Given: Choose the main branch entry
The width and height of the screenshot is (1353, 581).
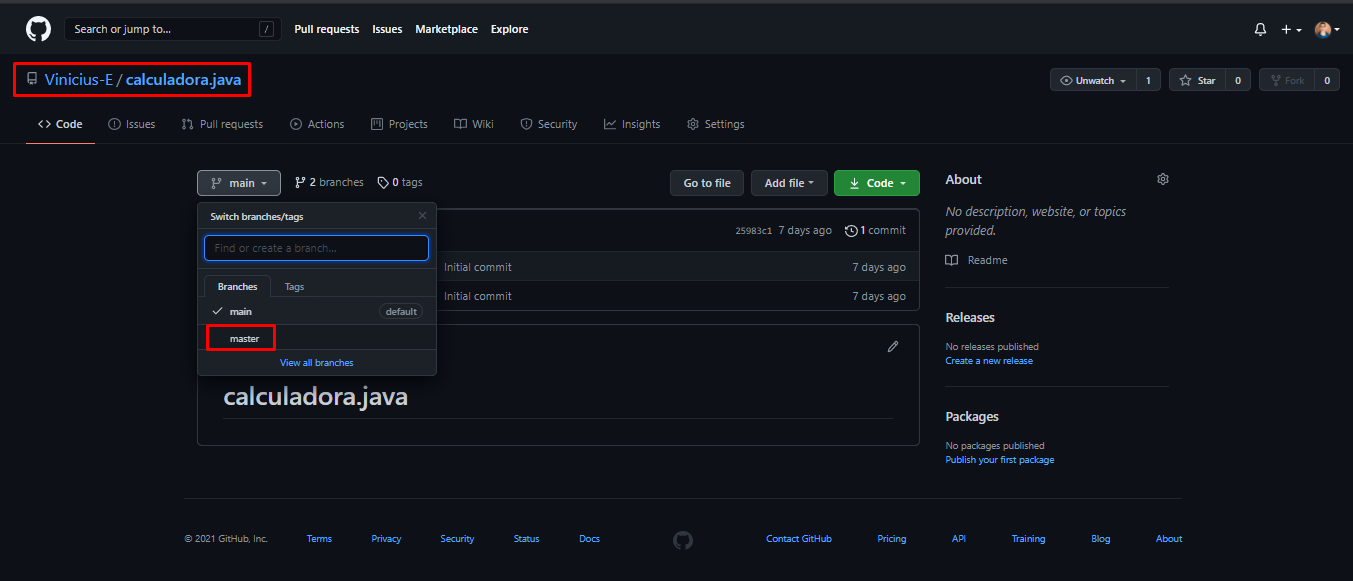Looking at the screenshot, I should point(316,311).
